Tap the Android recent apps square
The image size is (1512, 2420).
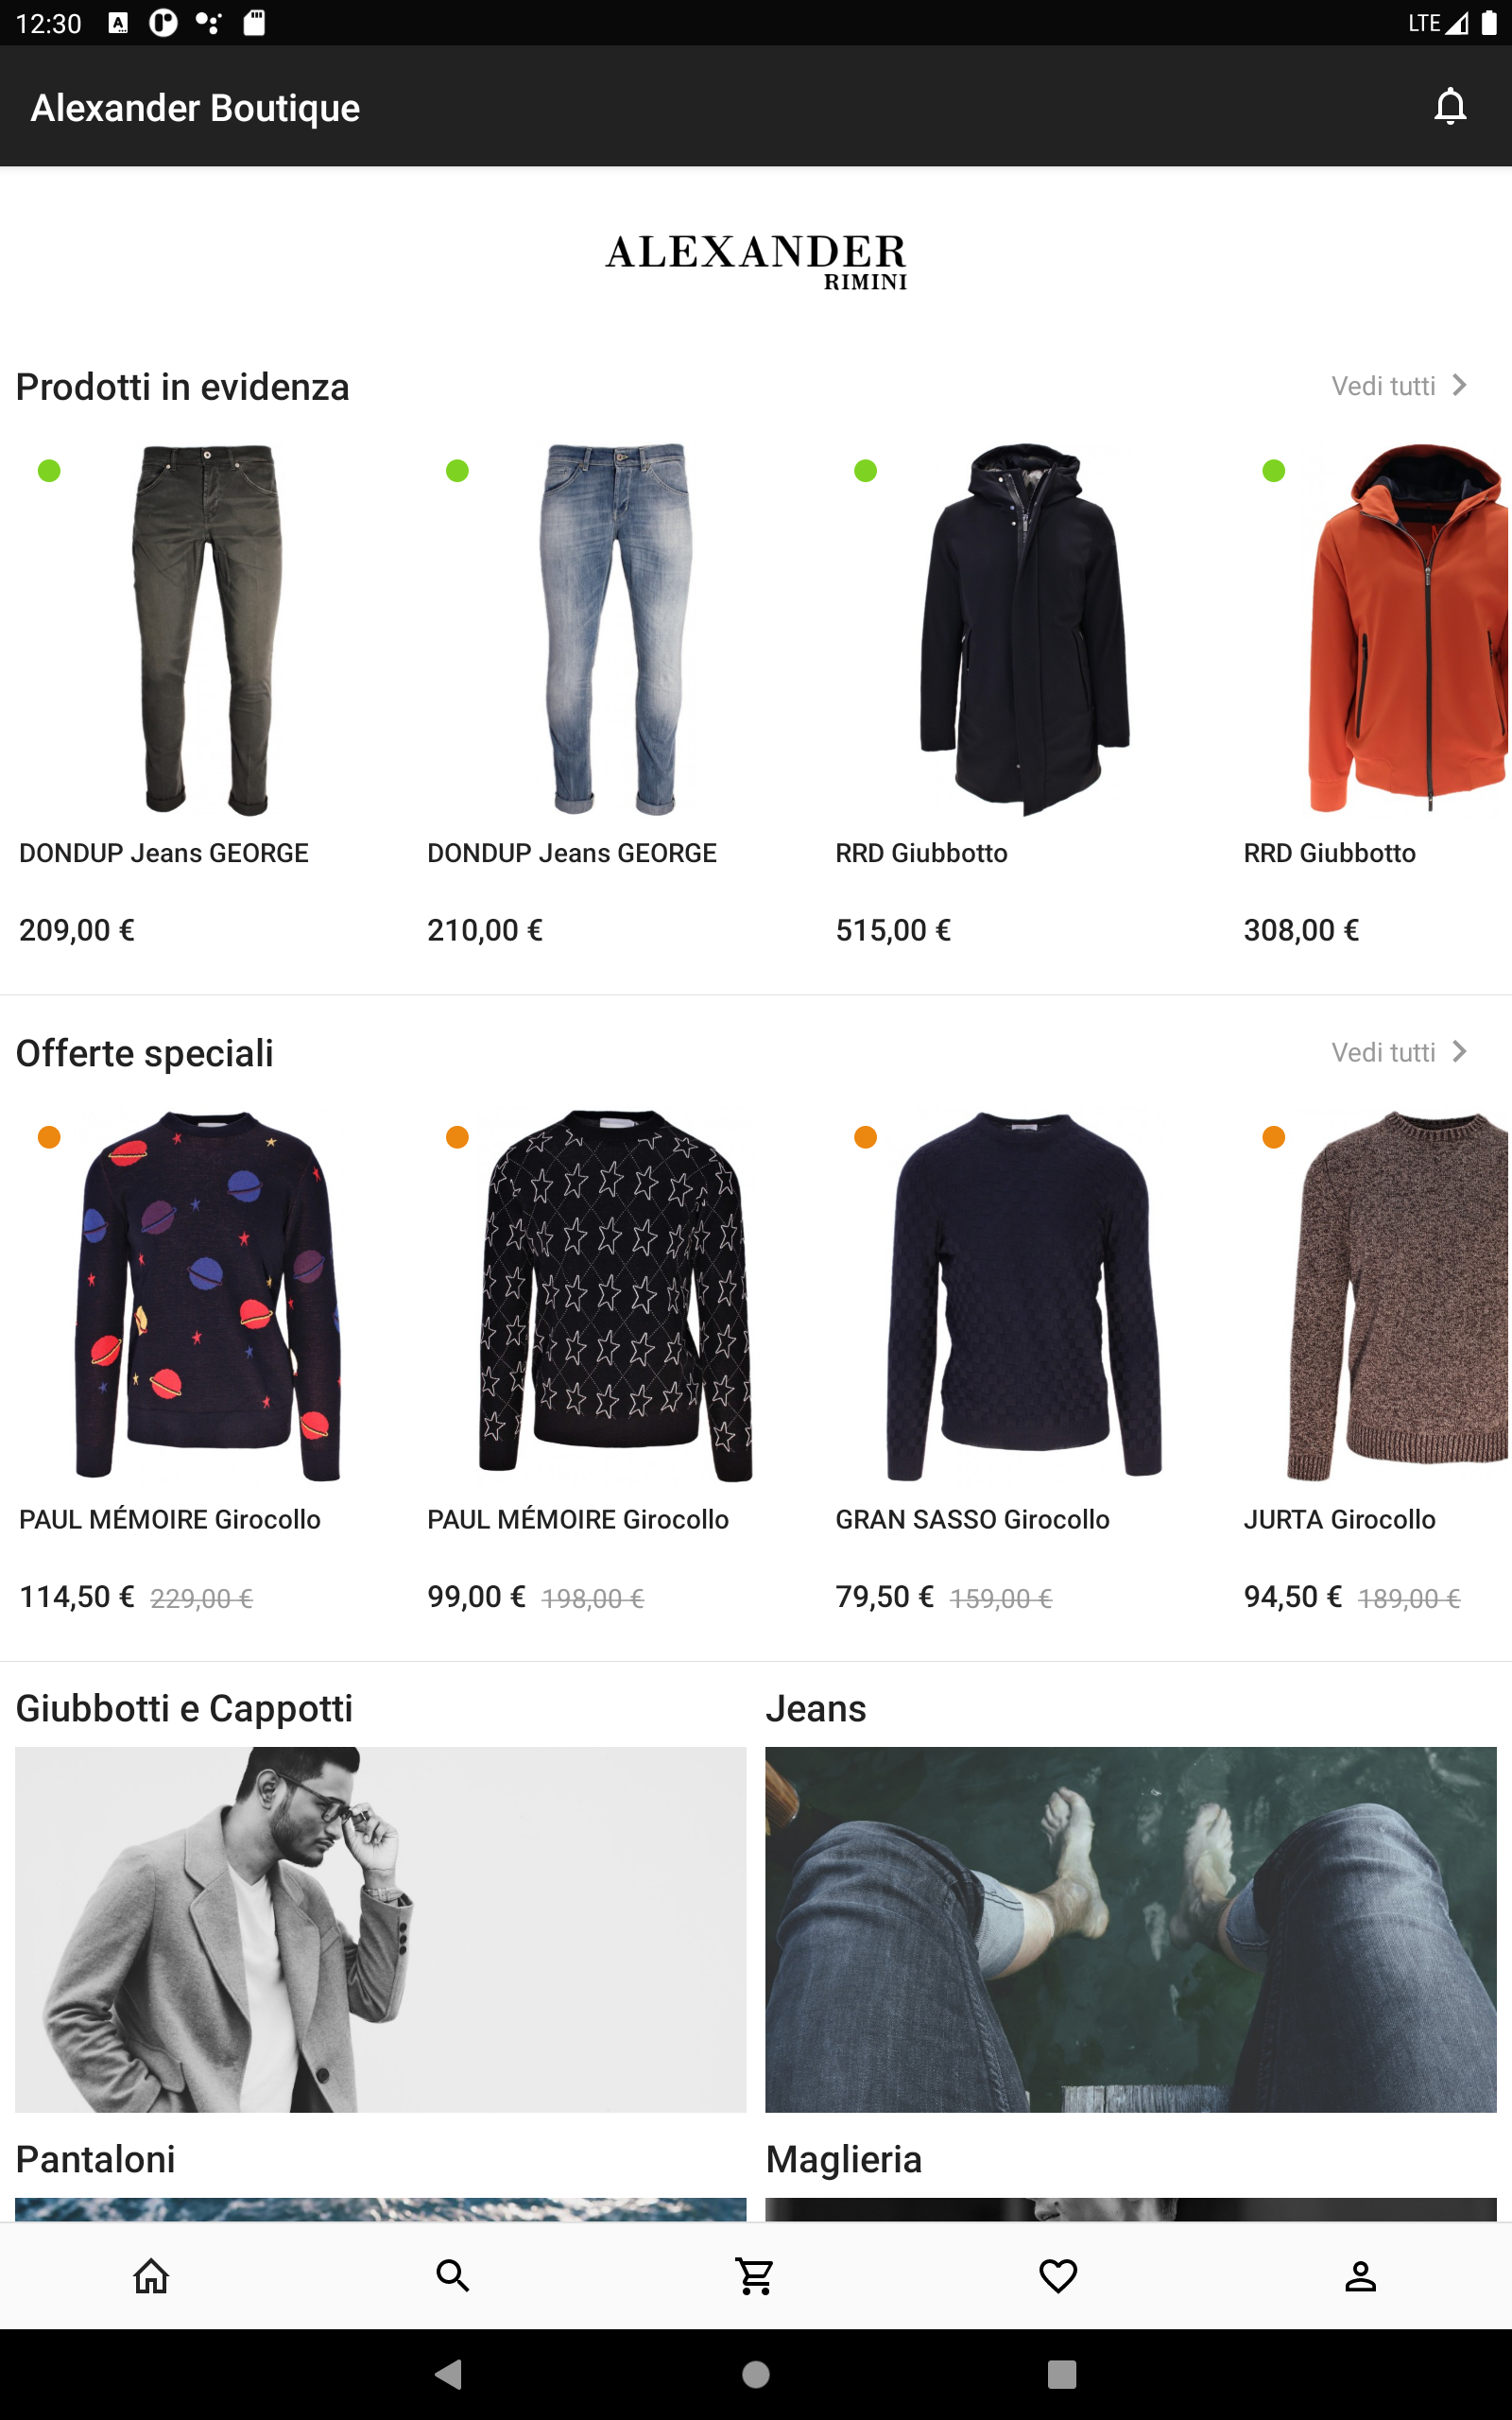(x=1061, y=2373)
